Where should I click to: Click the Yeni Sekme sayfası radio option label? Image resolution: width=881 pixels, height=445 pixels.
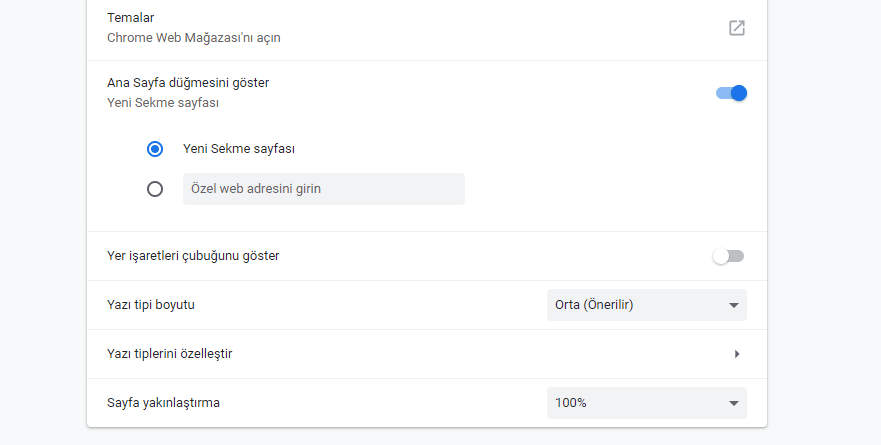[239, 149]
